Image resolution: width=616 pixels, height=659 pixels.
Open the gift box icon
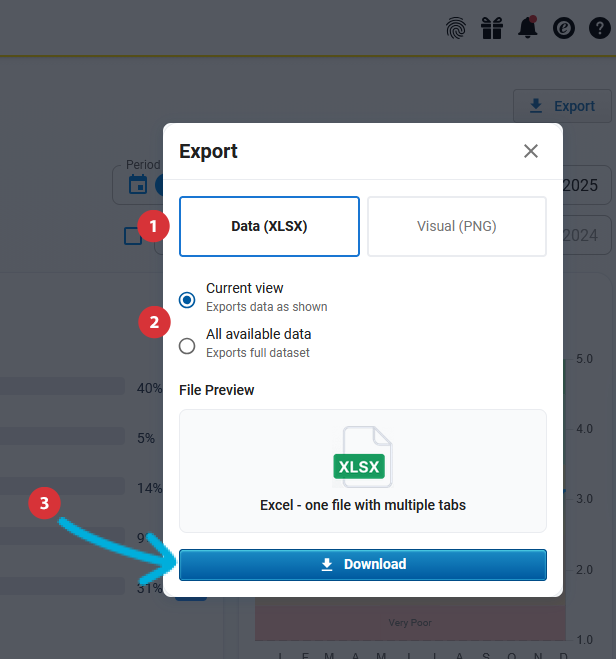(x=491, y=29)
